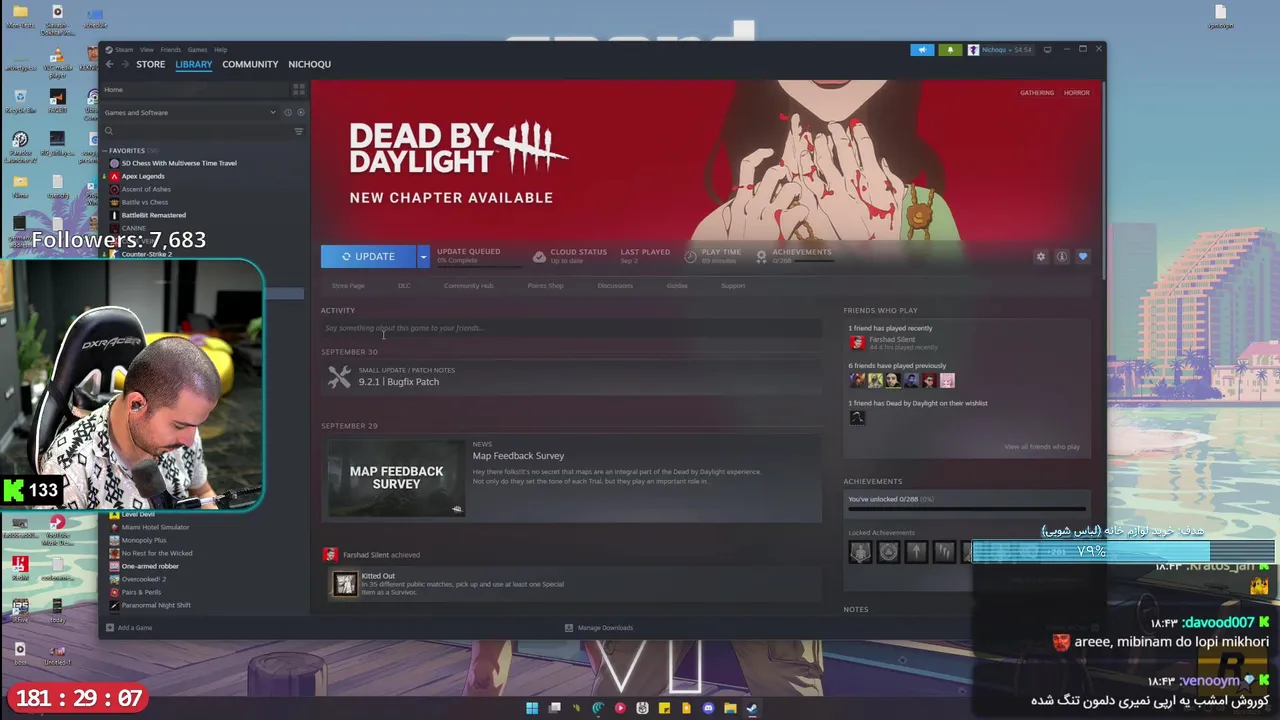Click the HORROR tag
Screen dimensions: 1280x720
coord(1077,93)
